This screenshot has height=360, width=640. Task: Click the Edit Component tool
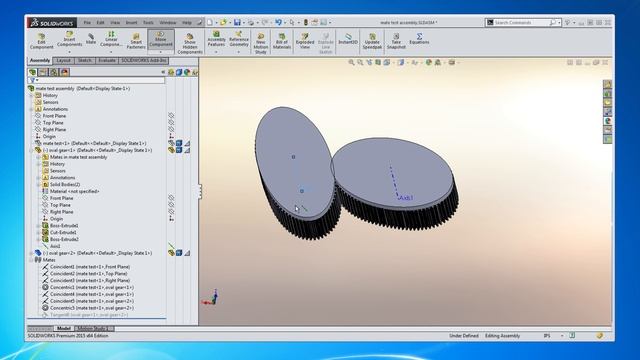click(41, 41)
